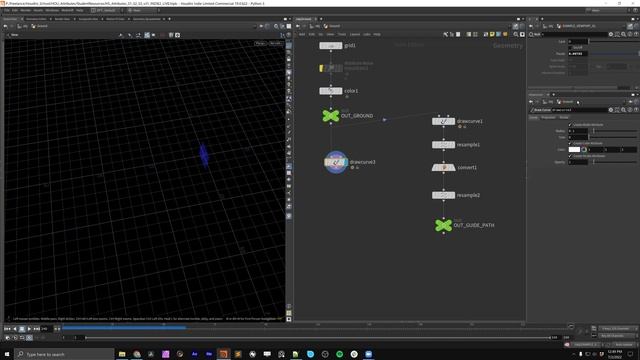This screenshot has width=640, height=360.
Task: Select the OUT_GUIDE_PATH null node
Action: click(443, 225)
